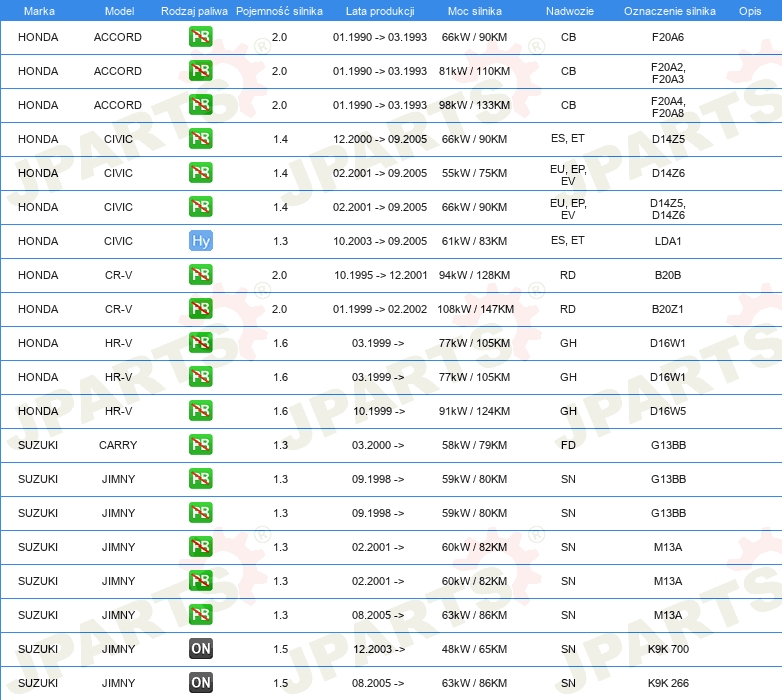Select engine code K9K 700
This screenshot has height=700, width=782.
point(668,649)
